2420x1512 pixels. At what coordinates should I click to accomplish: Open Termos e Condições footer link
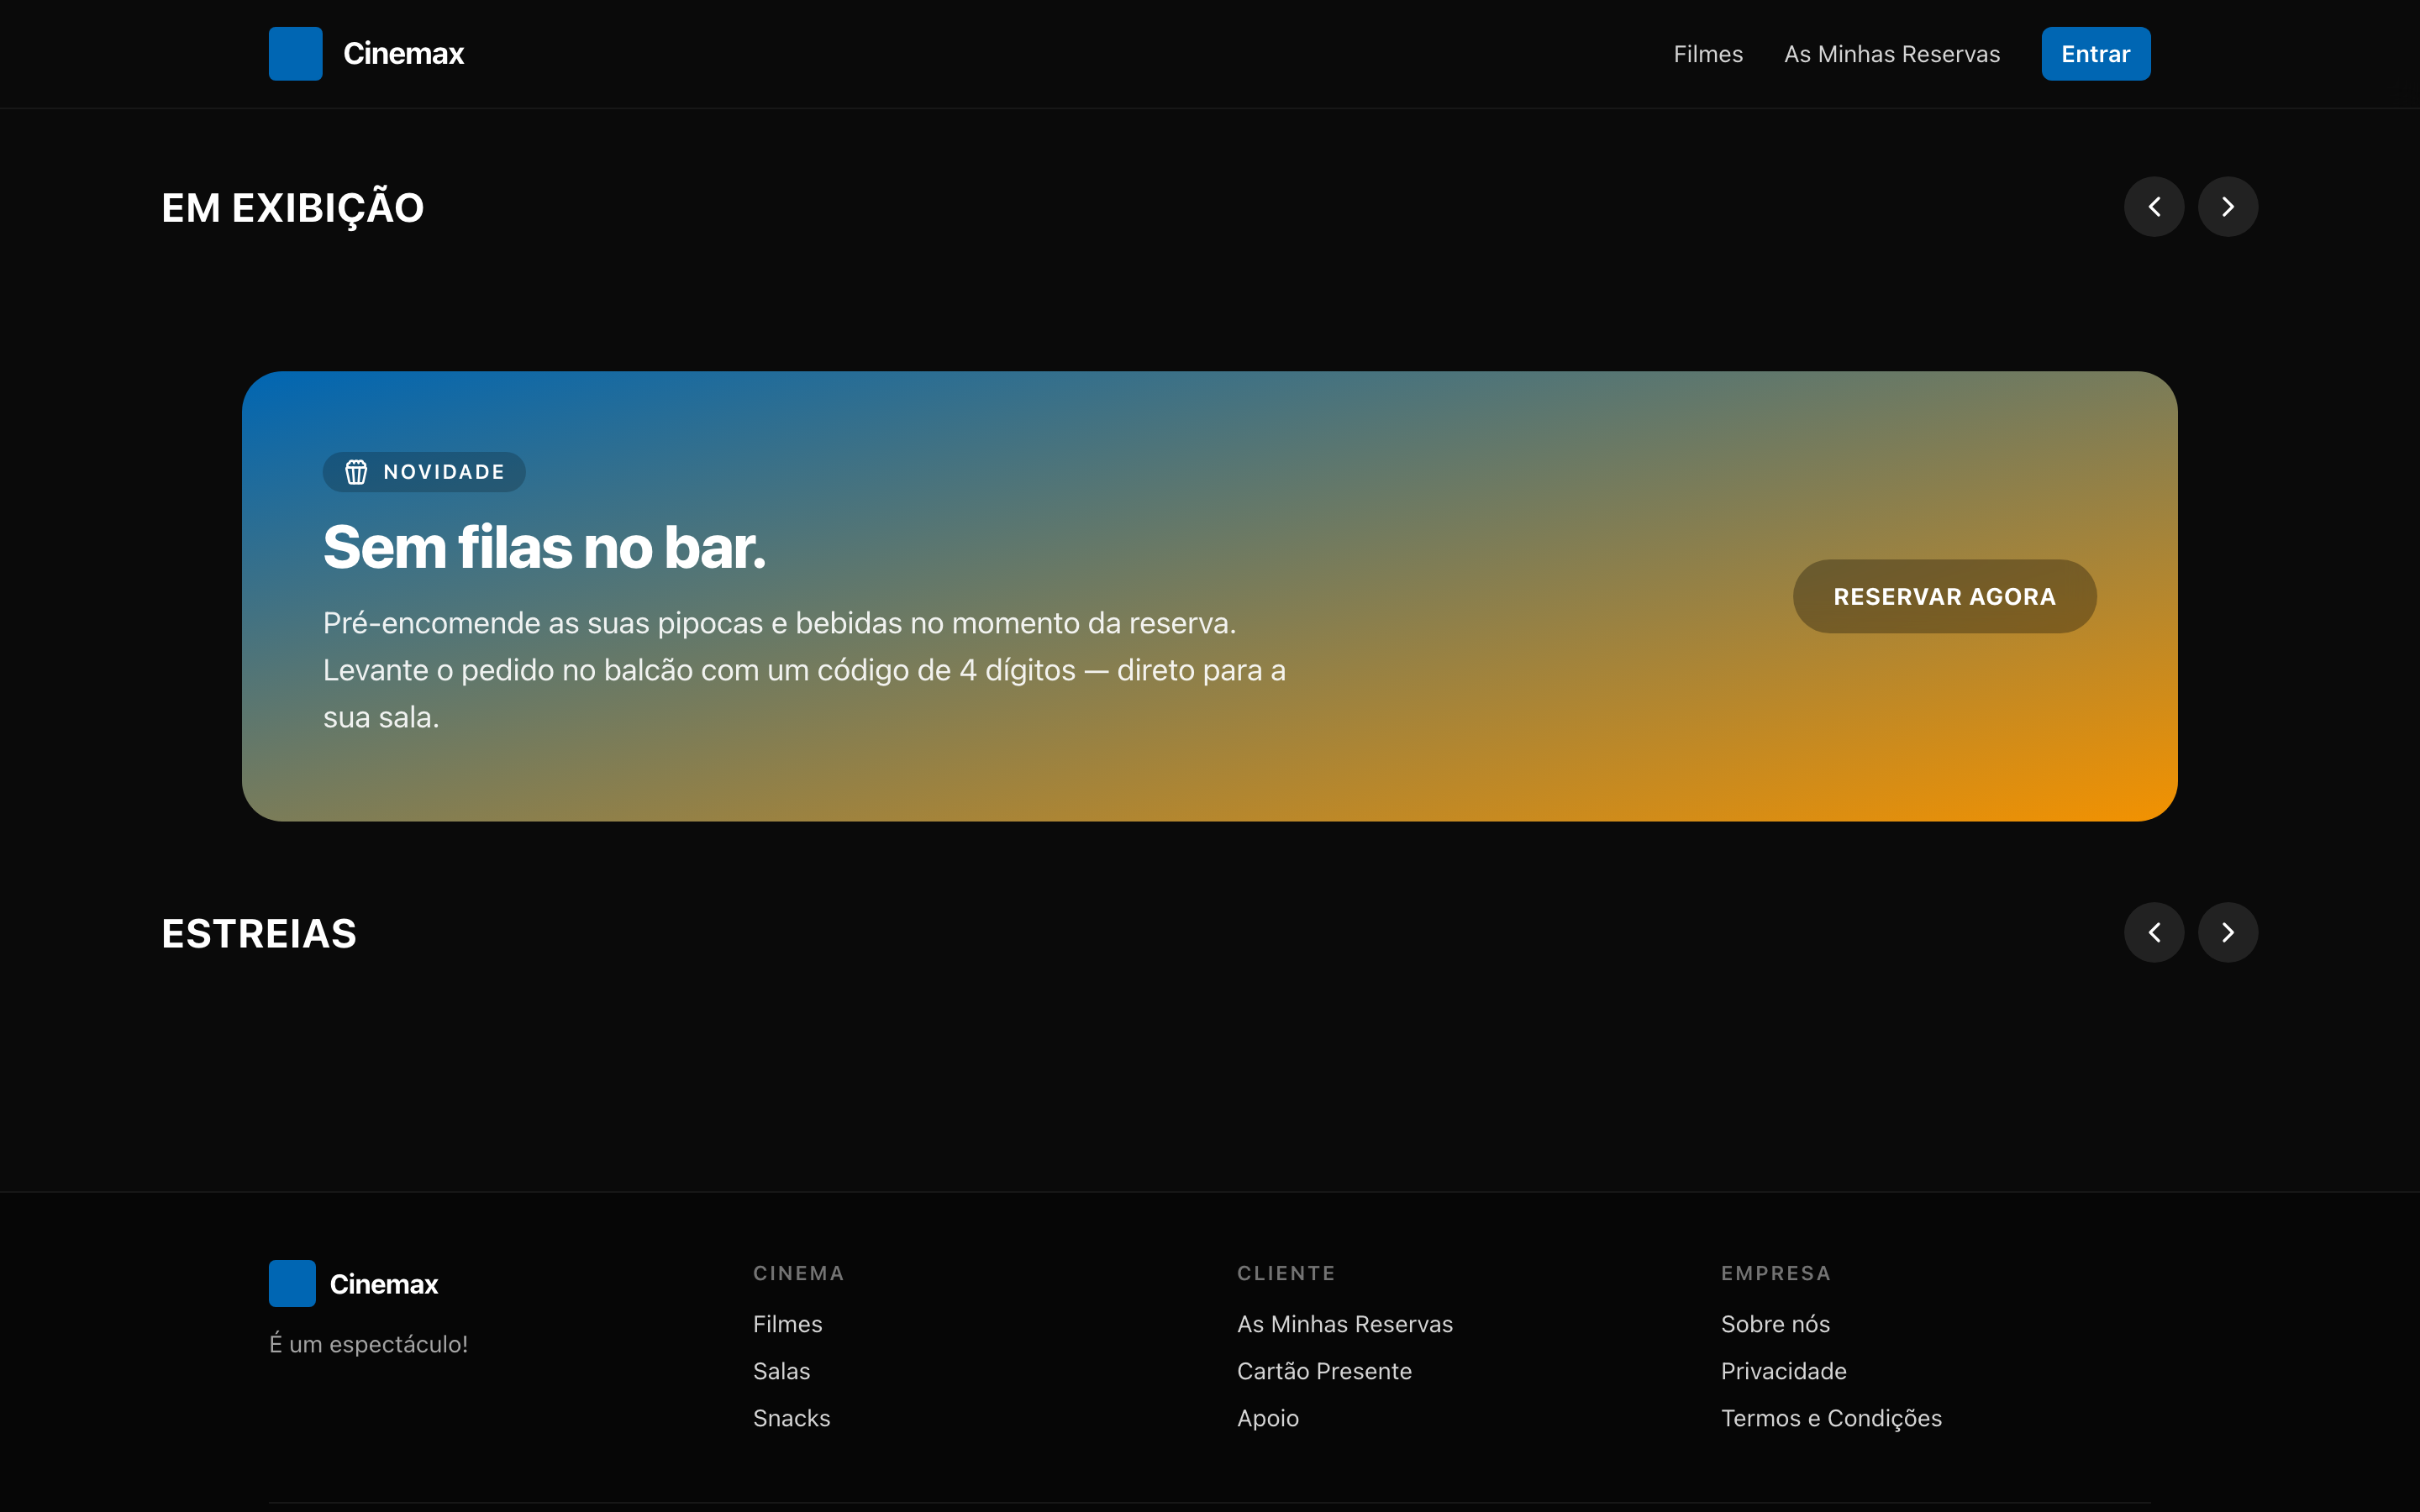(1831, 1418)
